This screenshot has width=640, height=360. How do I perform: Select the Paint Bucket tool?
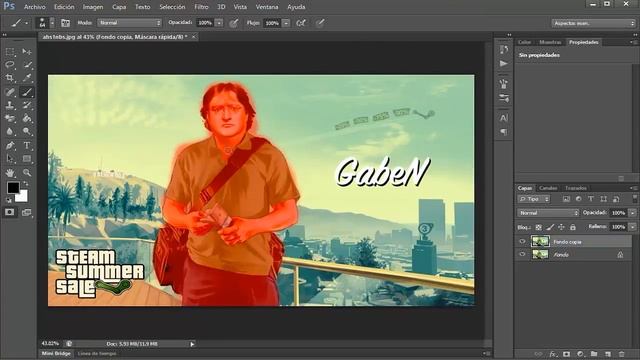point(27,118)
